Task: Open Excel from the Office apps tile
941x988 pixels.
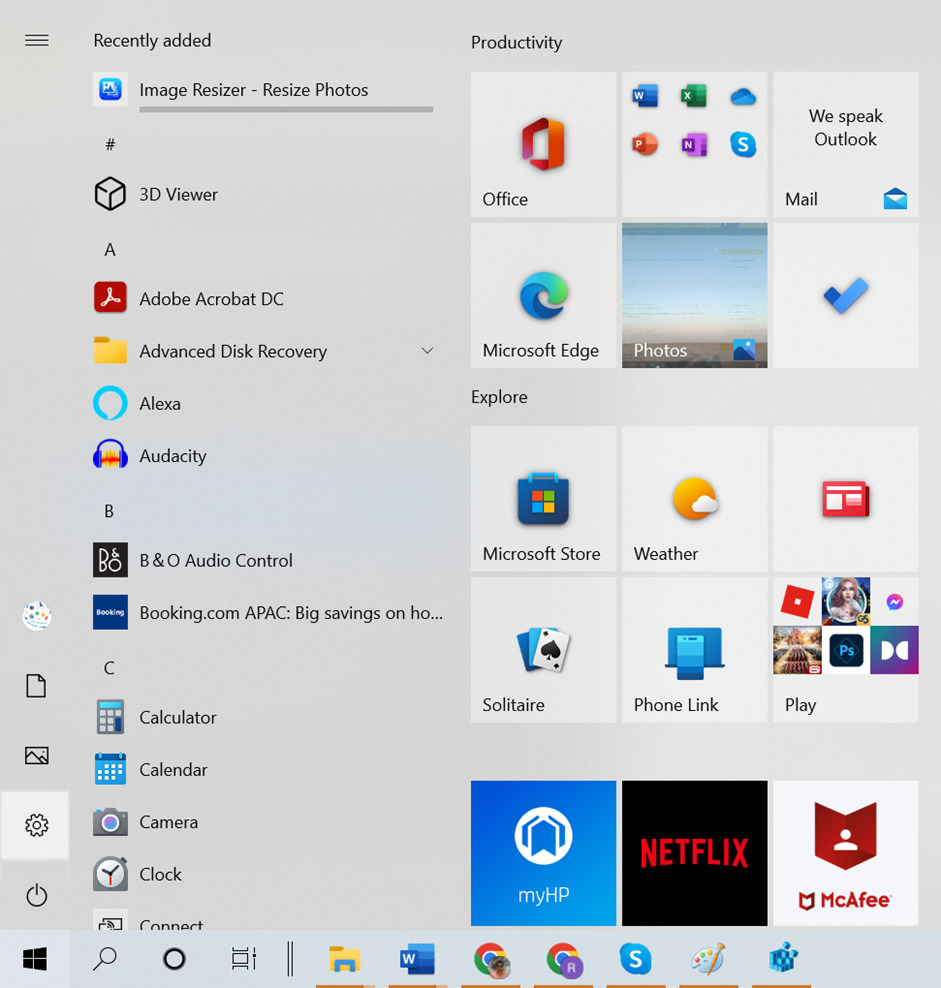Action: [694, 96]
